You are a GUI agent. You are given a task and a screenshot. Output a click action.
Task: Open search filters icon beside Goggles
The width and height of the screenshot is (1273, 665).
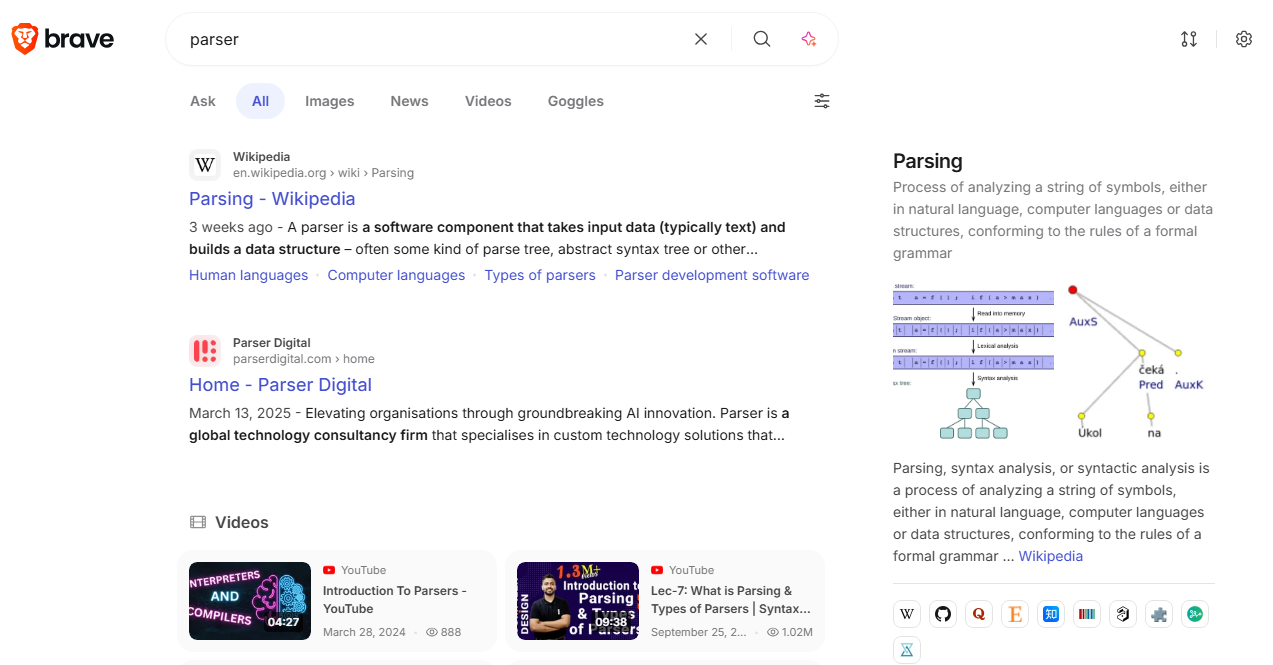822,101
